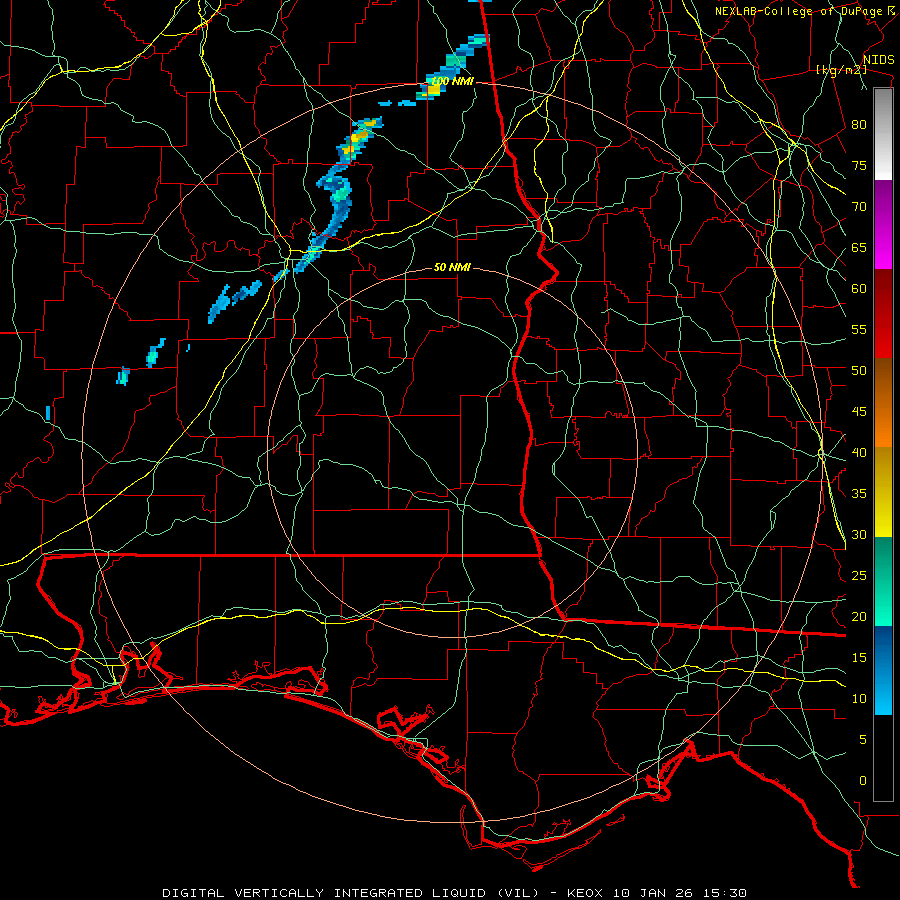Select the blue-cyan segment of color scale
Screen dimensions: 900x900
(x=884, y=670)
